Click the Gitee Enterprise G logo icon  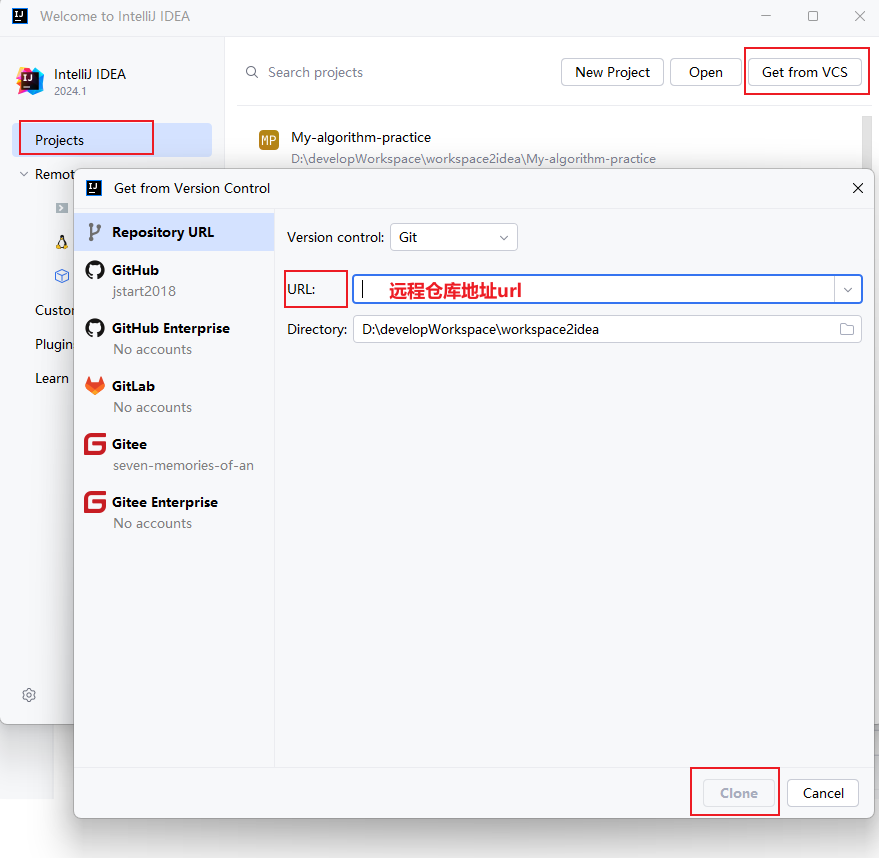[95, 502]
